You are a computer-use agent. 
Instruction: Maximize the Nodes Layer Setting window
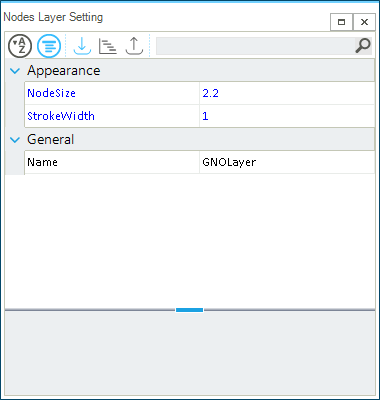coord(341,22)
